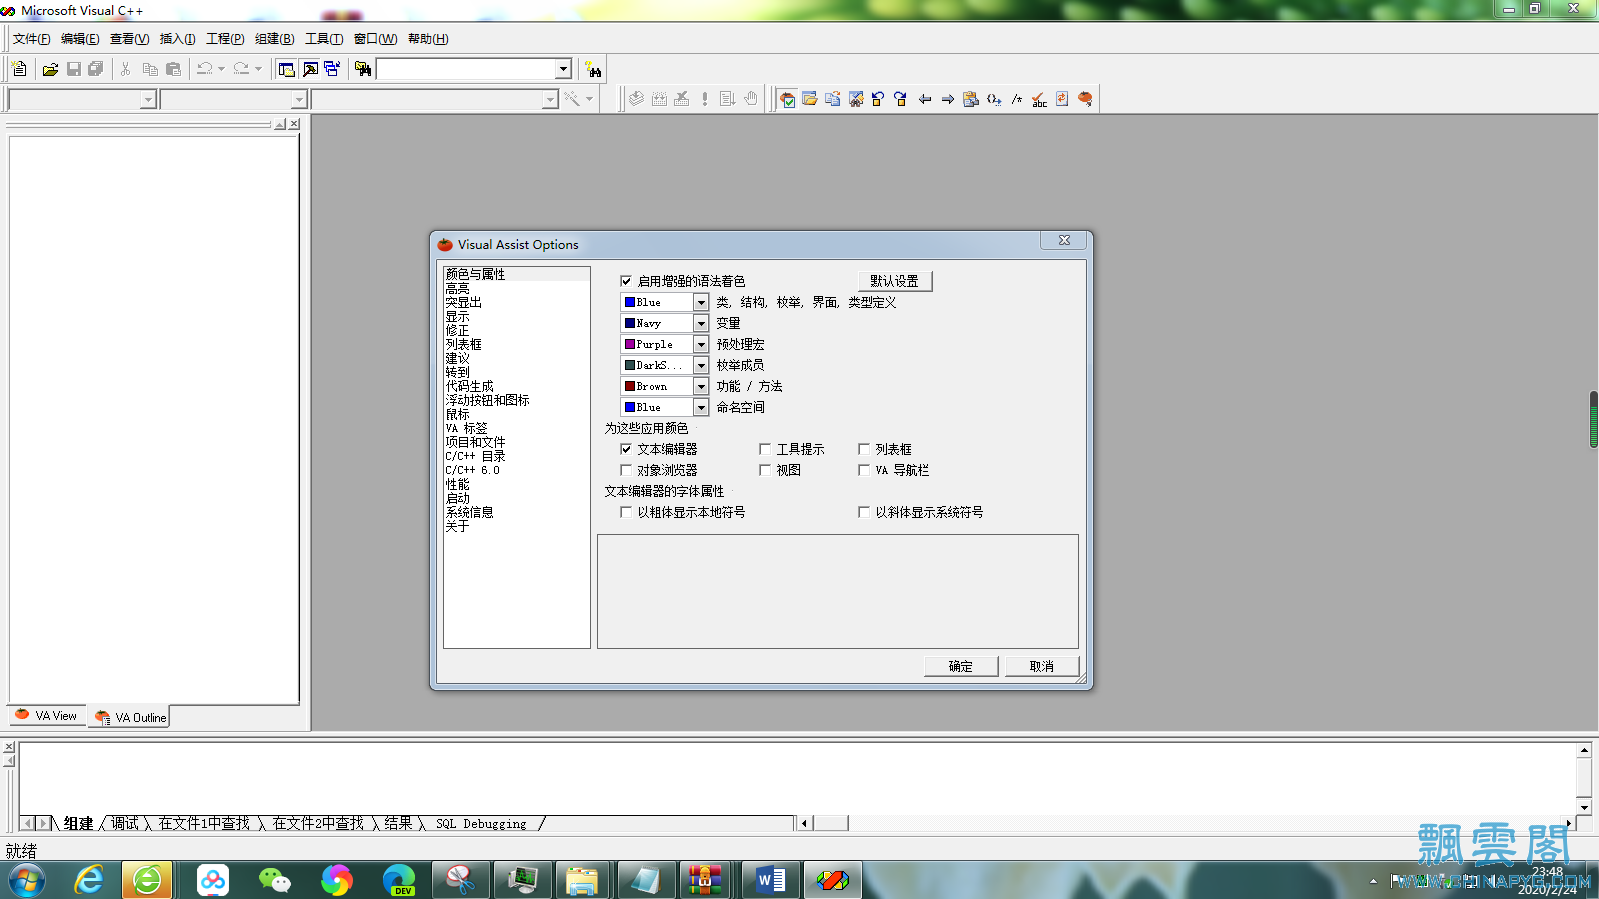Click the Find text input field
1599x899 pixels.
tap(466, 69)
